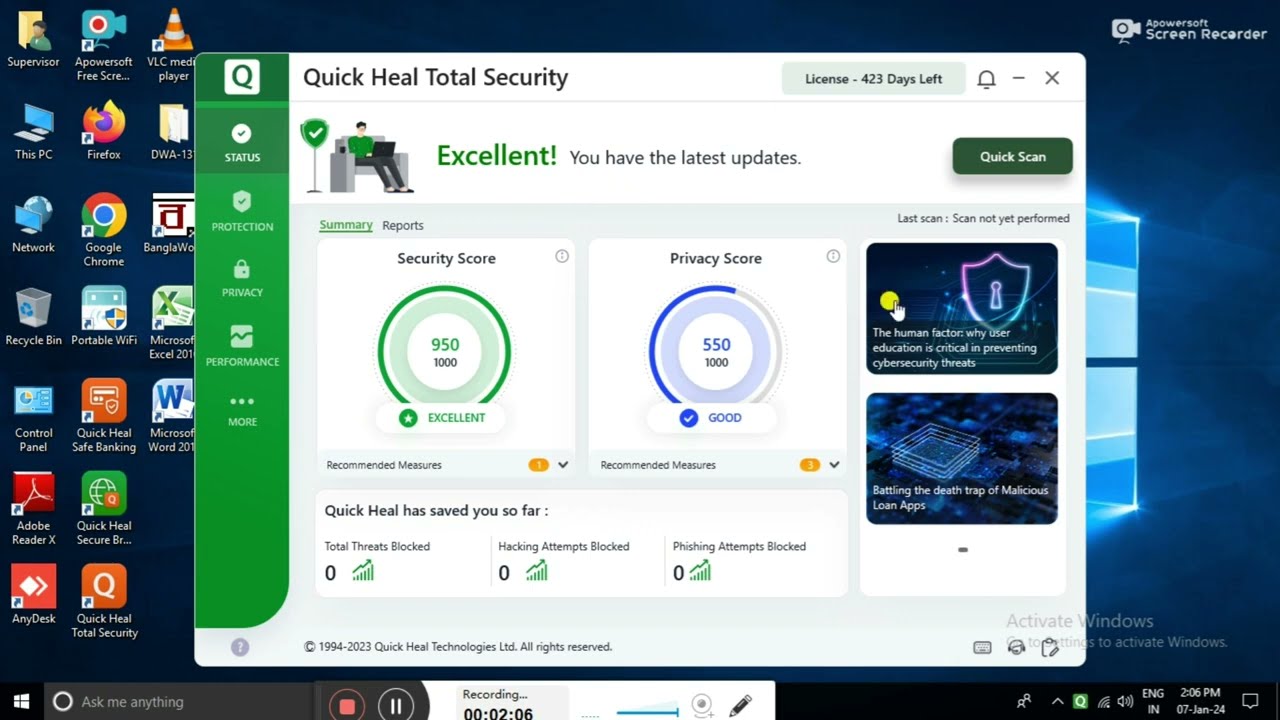This screenshot has width=1280, height=720.
Task: Start a Quick Scan
Action: (1012, 156)
